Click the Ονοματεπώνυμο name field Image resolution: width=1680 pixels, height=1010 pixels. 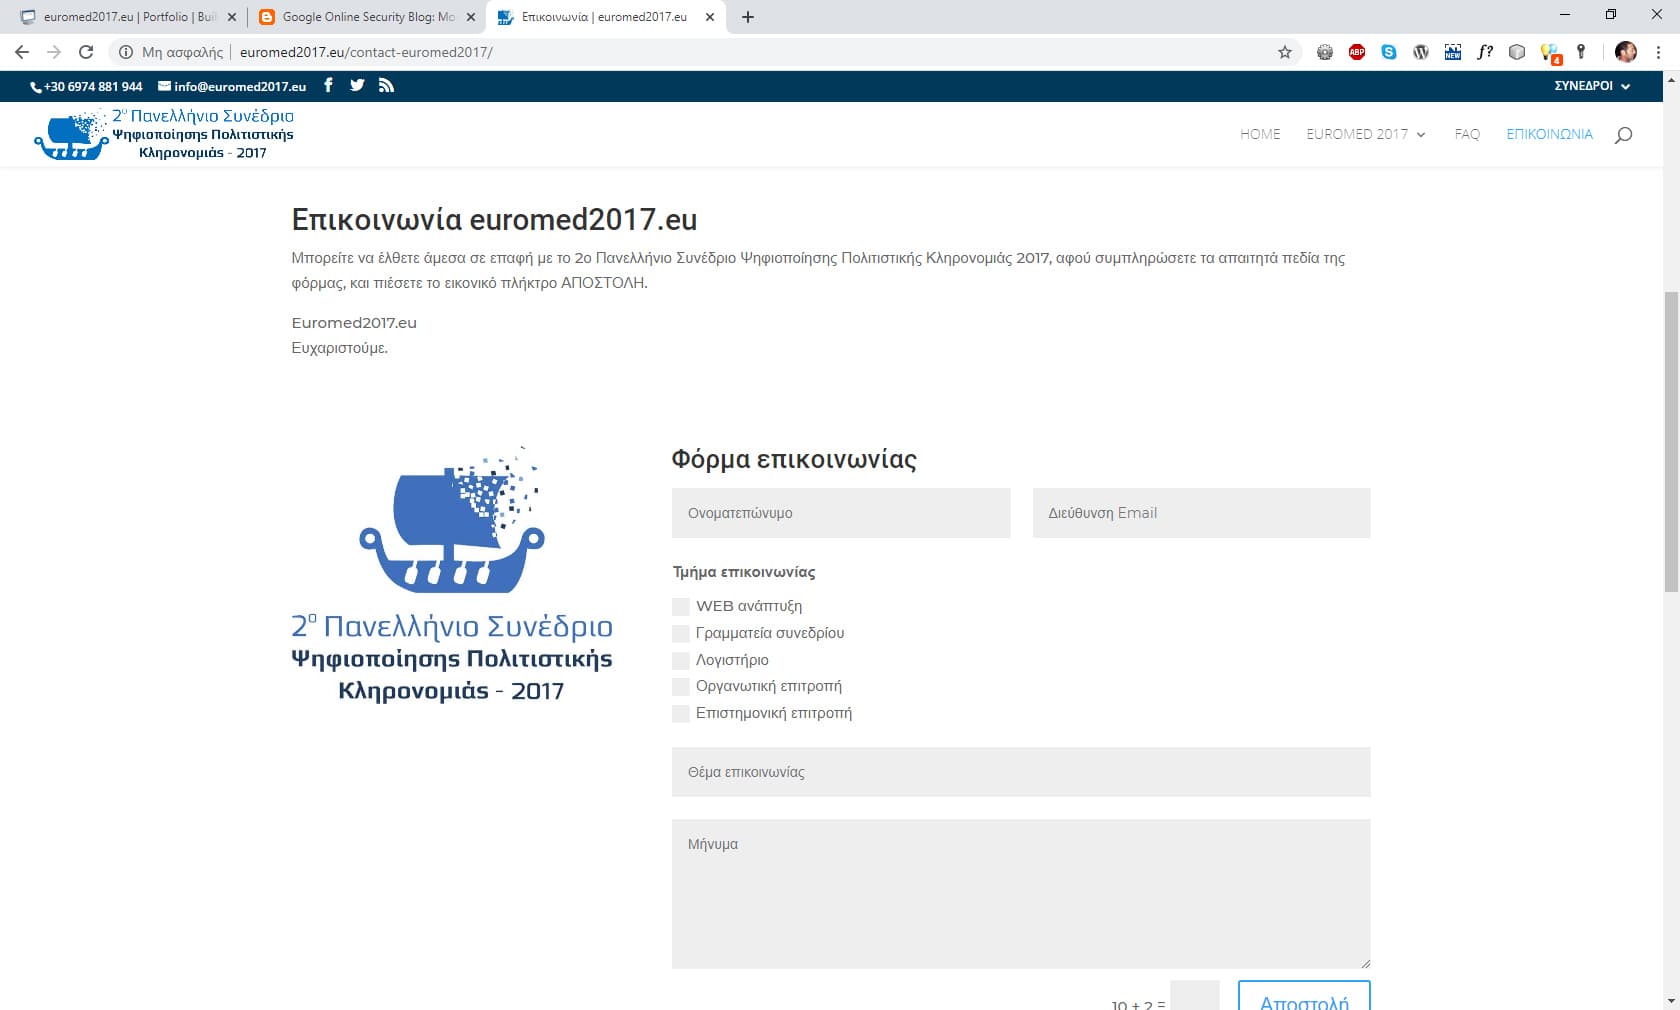(x=841, y=513)
